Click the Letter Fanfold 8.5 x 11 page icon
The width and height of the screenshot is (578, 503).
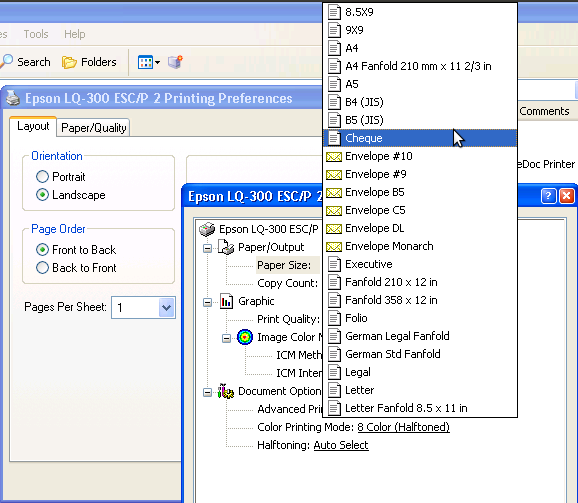334,408
